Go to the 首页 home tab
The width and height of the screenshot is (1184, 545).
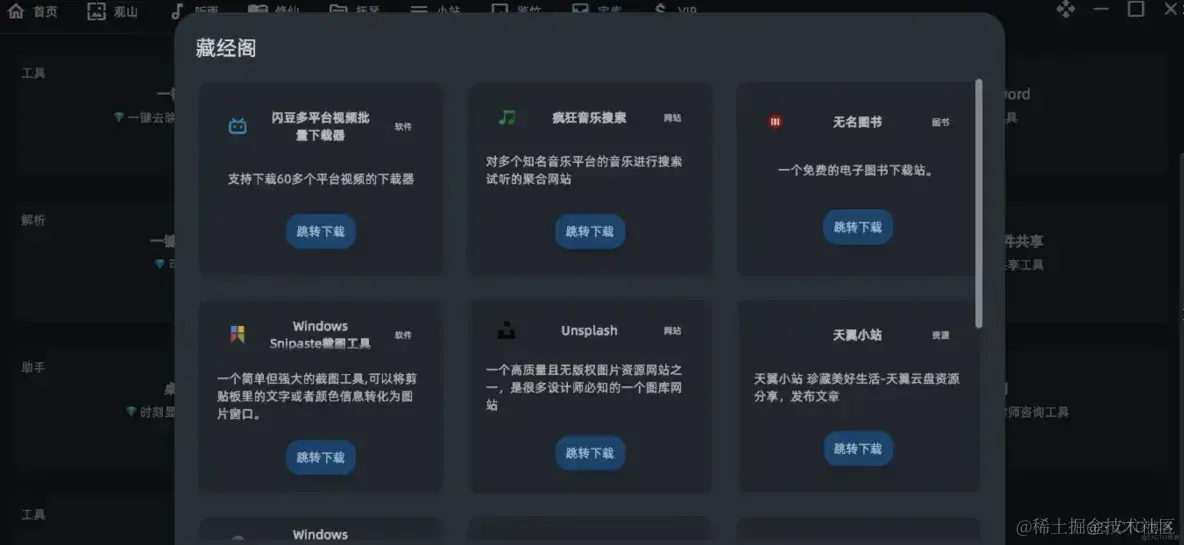point(32,11)
